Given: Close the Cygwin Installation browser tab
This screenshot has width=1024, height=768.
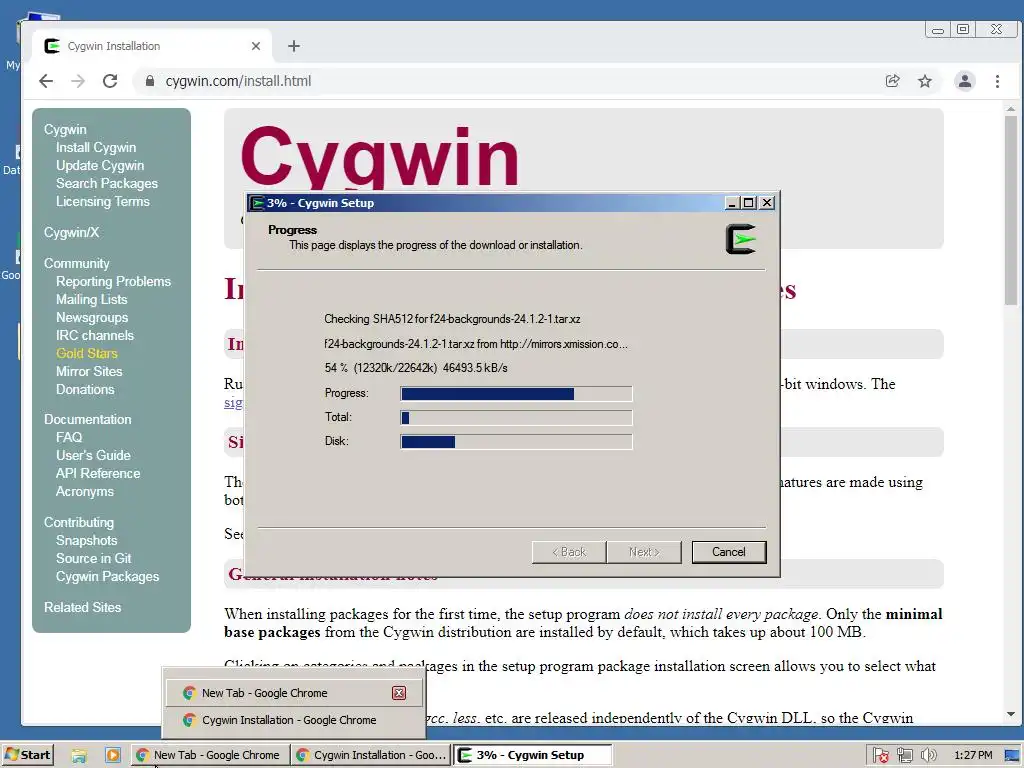Looking at the screenshot, I should [x=256, y=46].
